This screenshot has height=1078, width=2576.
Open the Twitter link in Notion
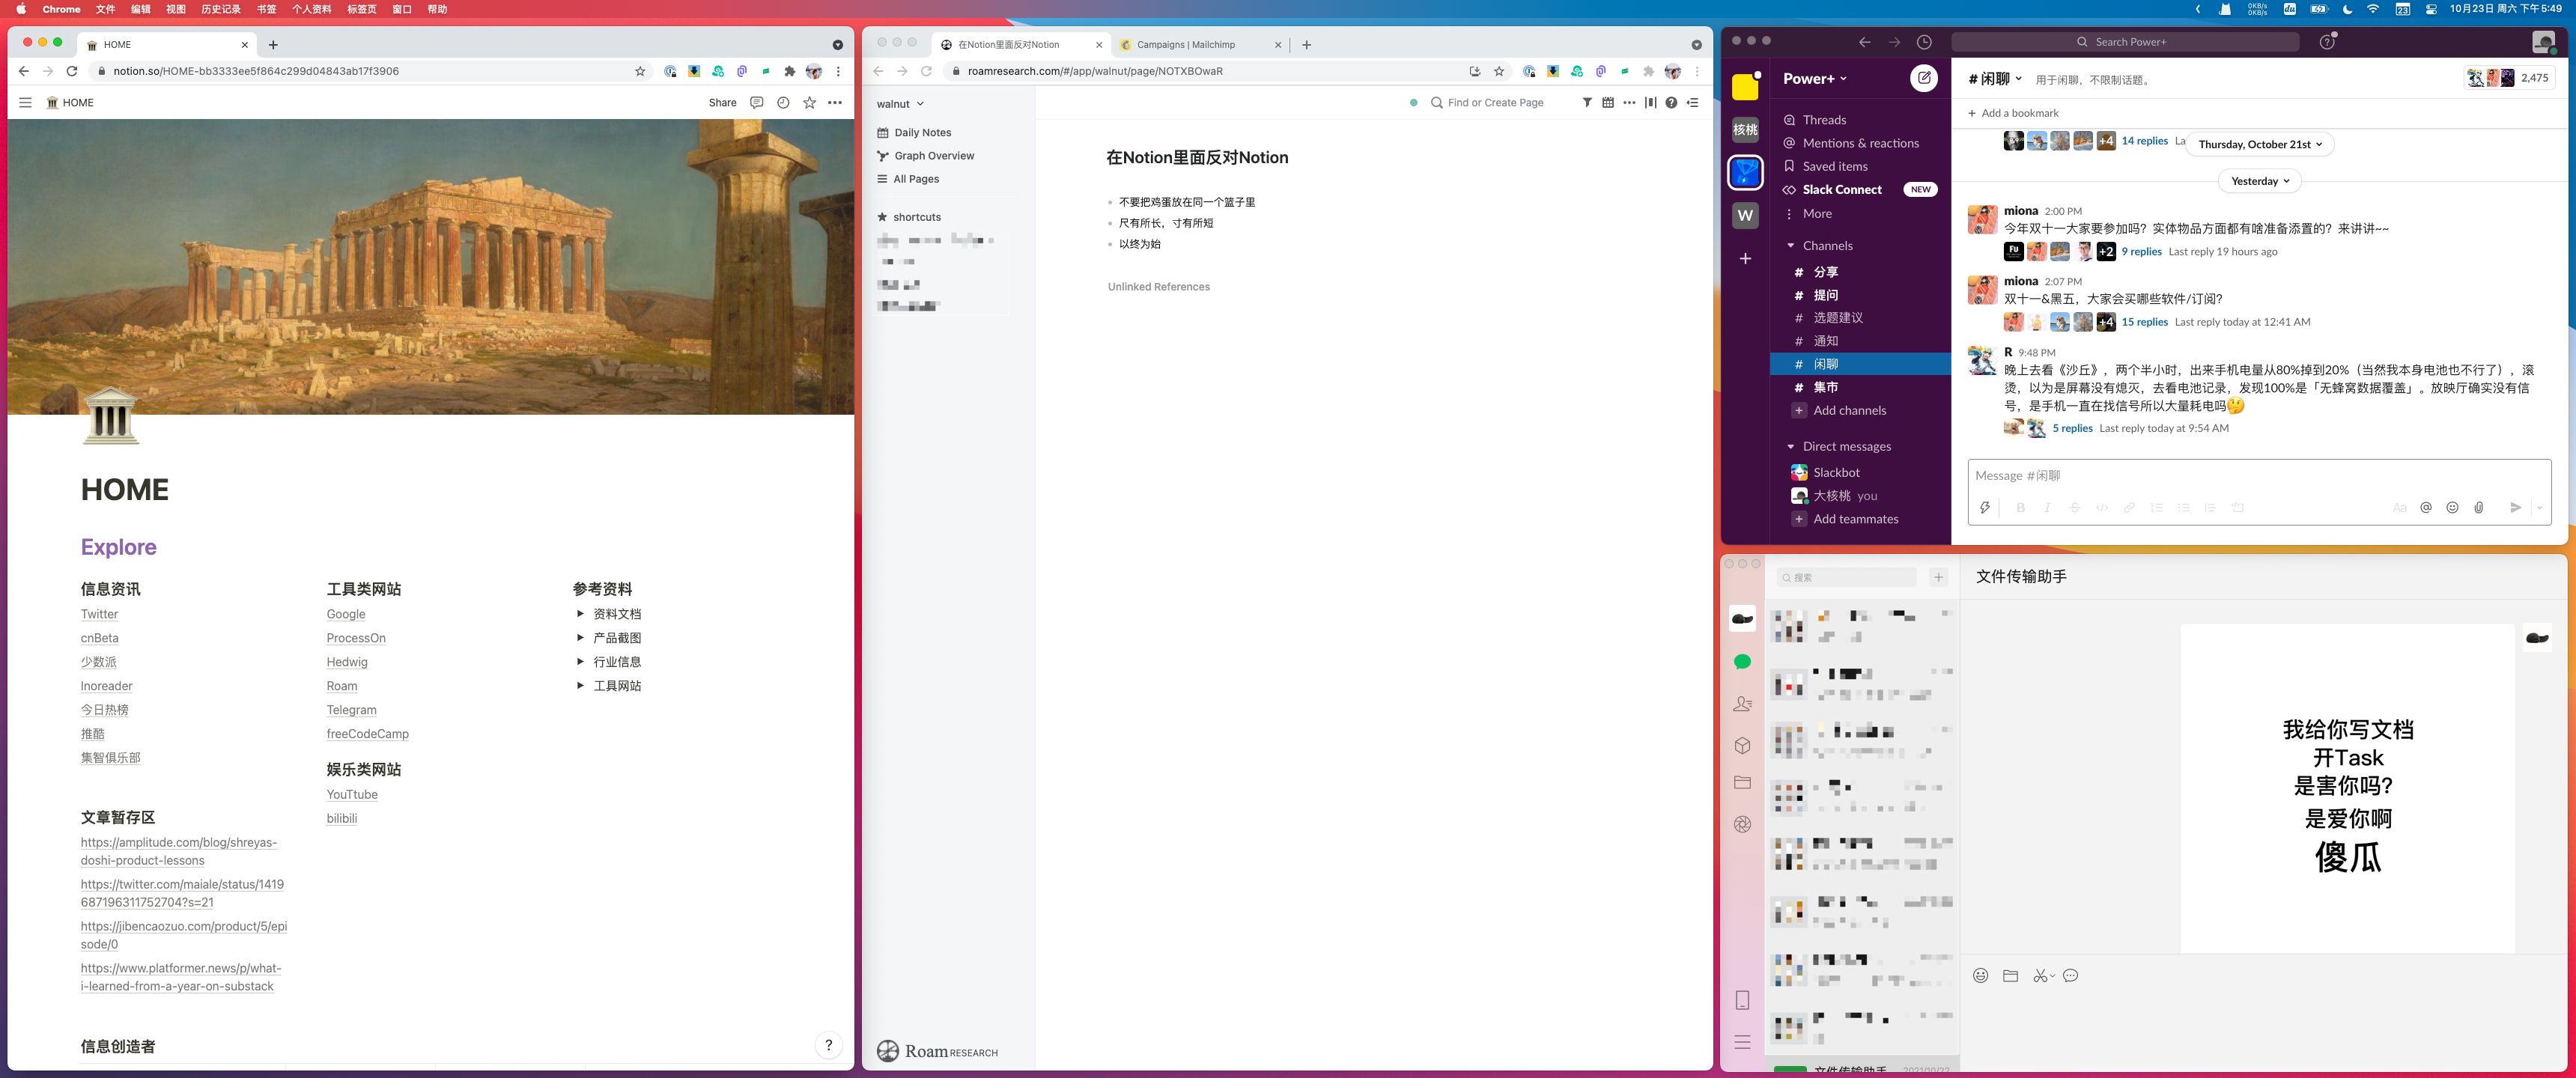click(99, 614)
